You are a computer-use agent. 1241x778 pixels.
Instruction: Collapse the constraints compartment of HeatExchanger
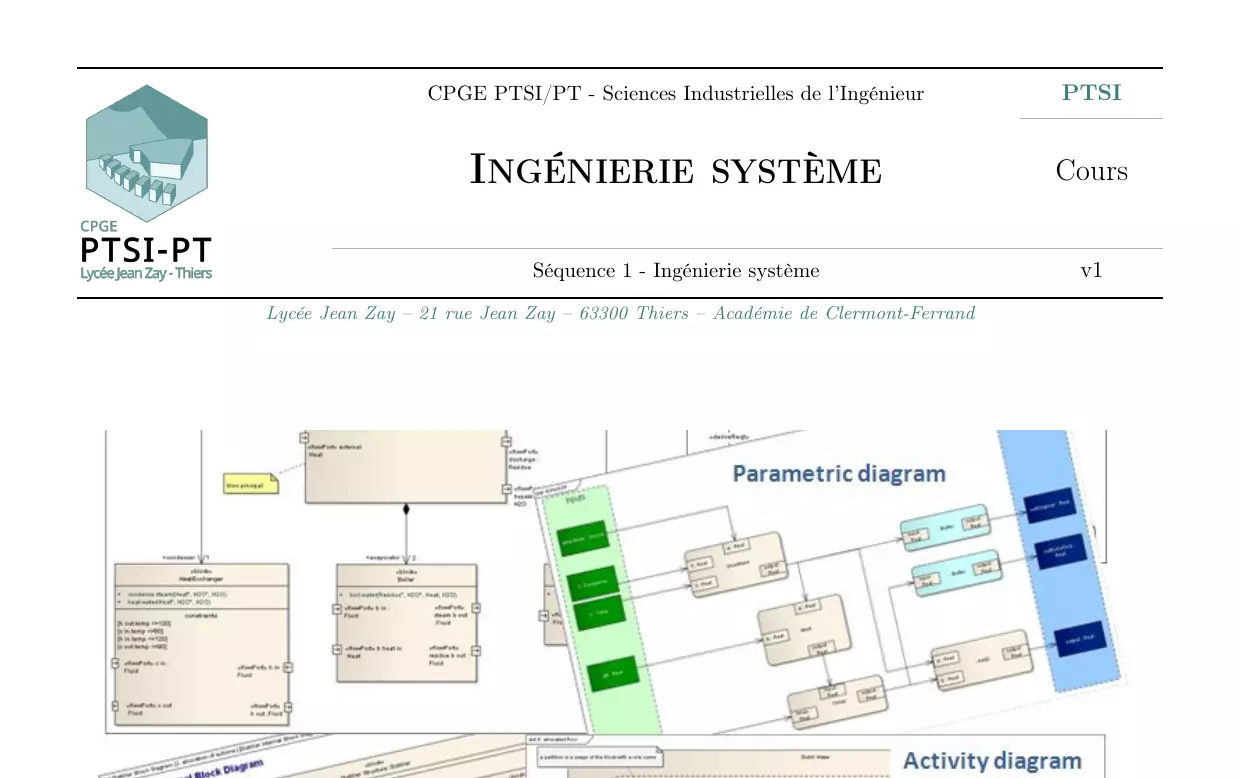point(201,615)
